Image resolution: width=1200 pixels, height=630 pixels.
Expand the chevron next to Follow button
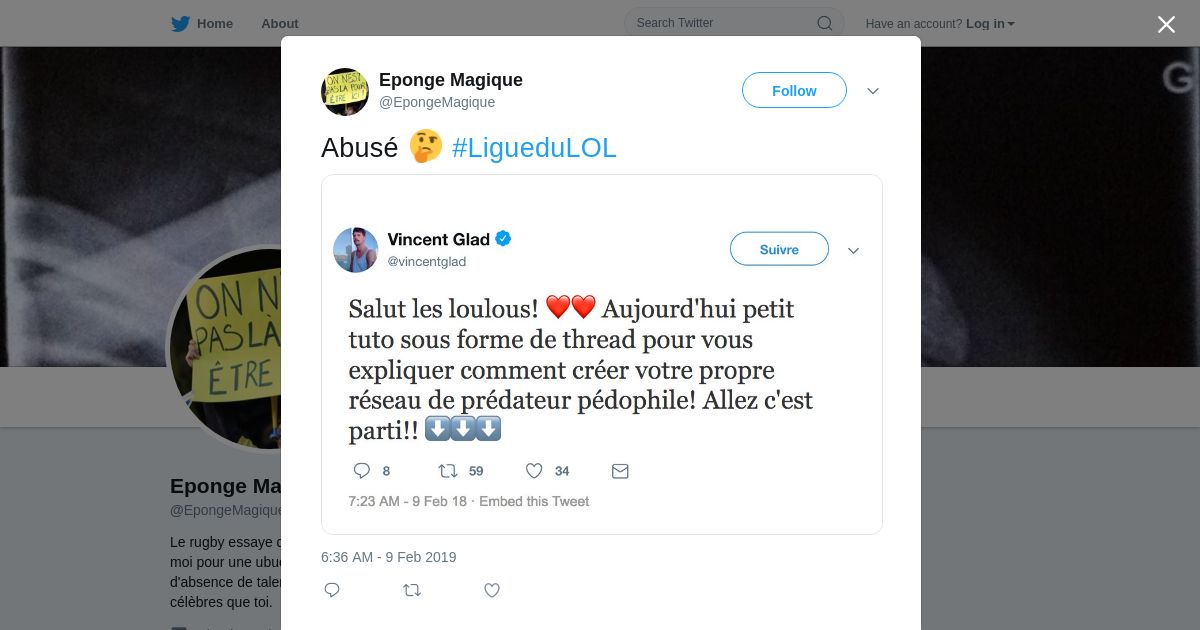[872, 91]
